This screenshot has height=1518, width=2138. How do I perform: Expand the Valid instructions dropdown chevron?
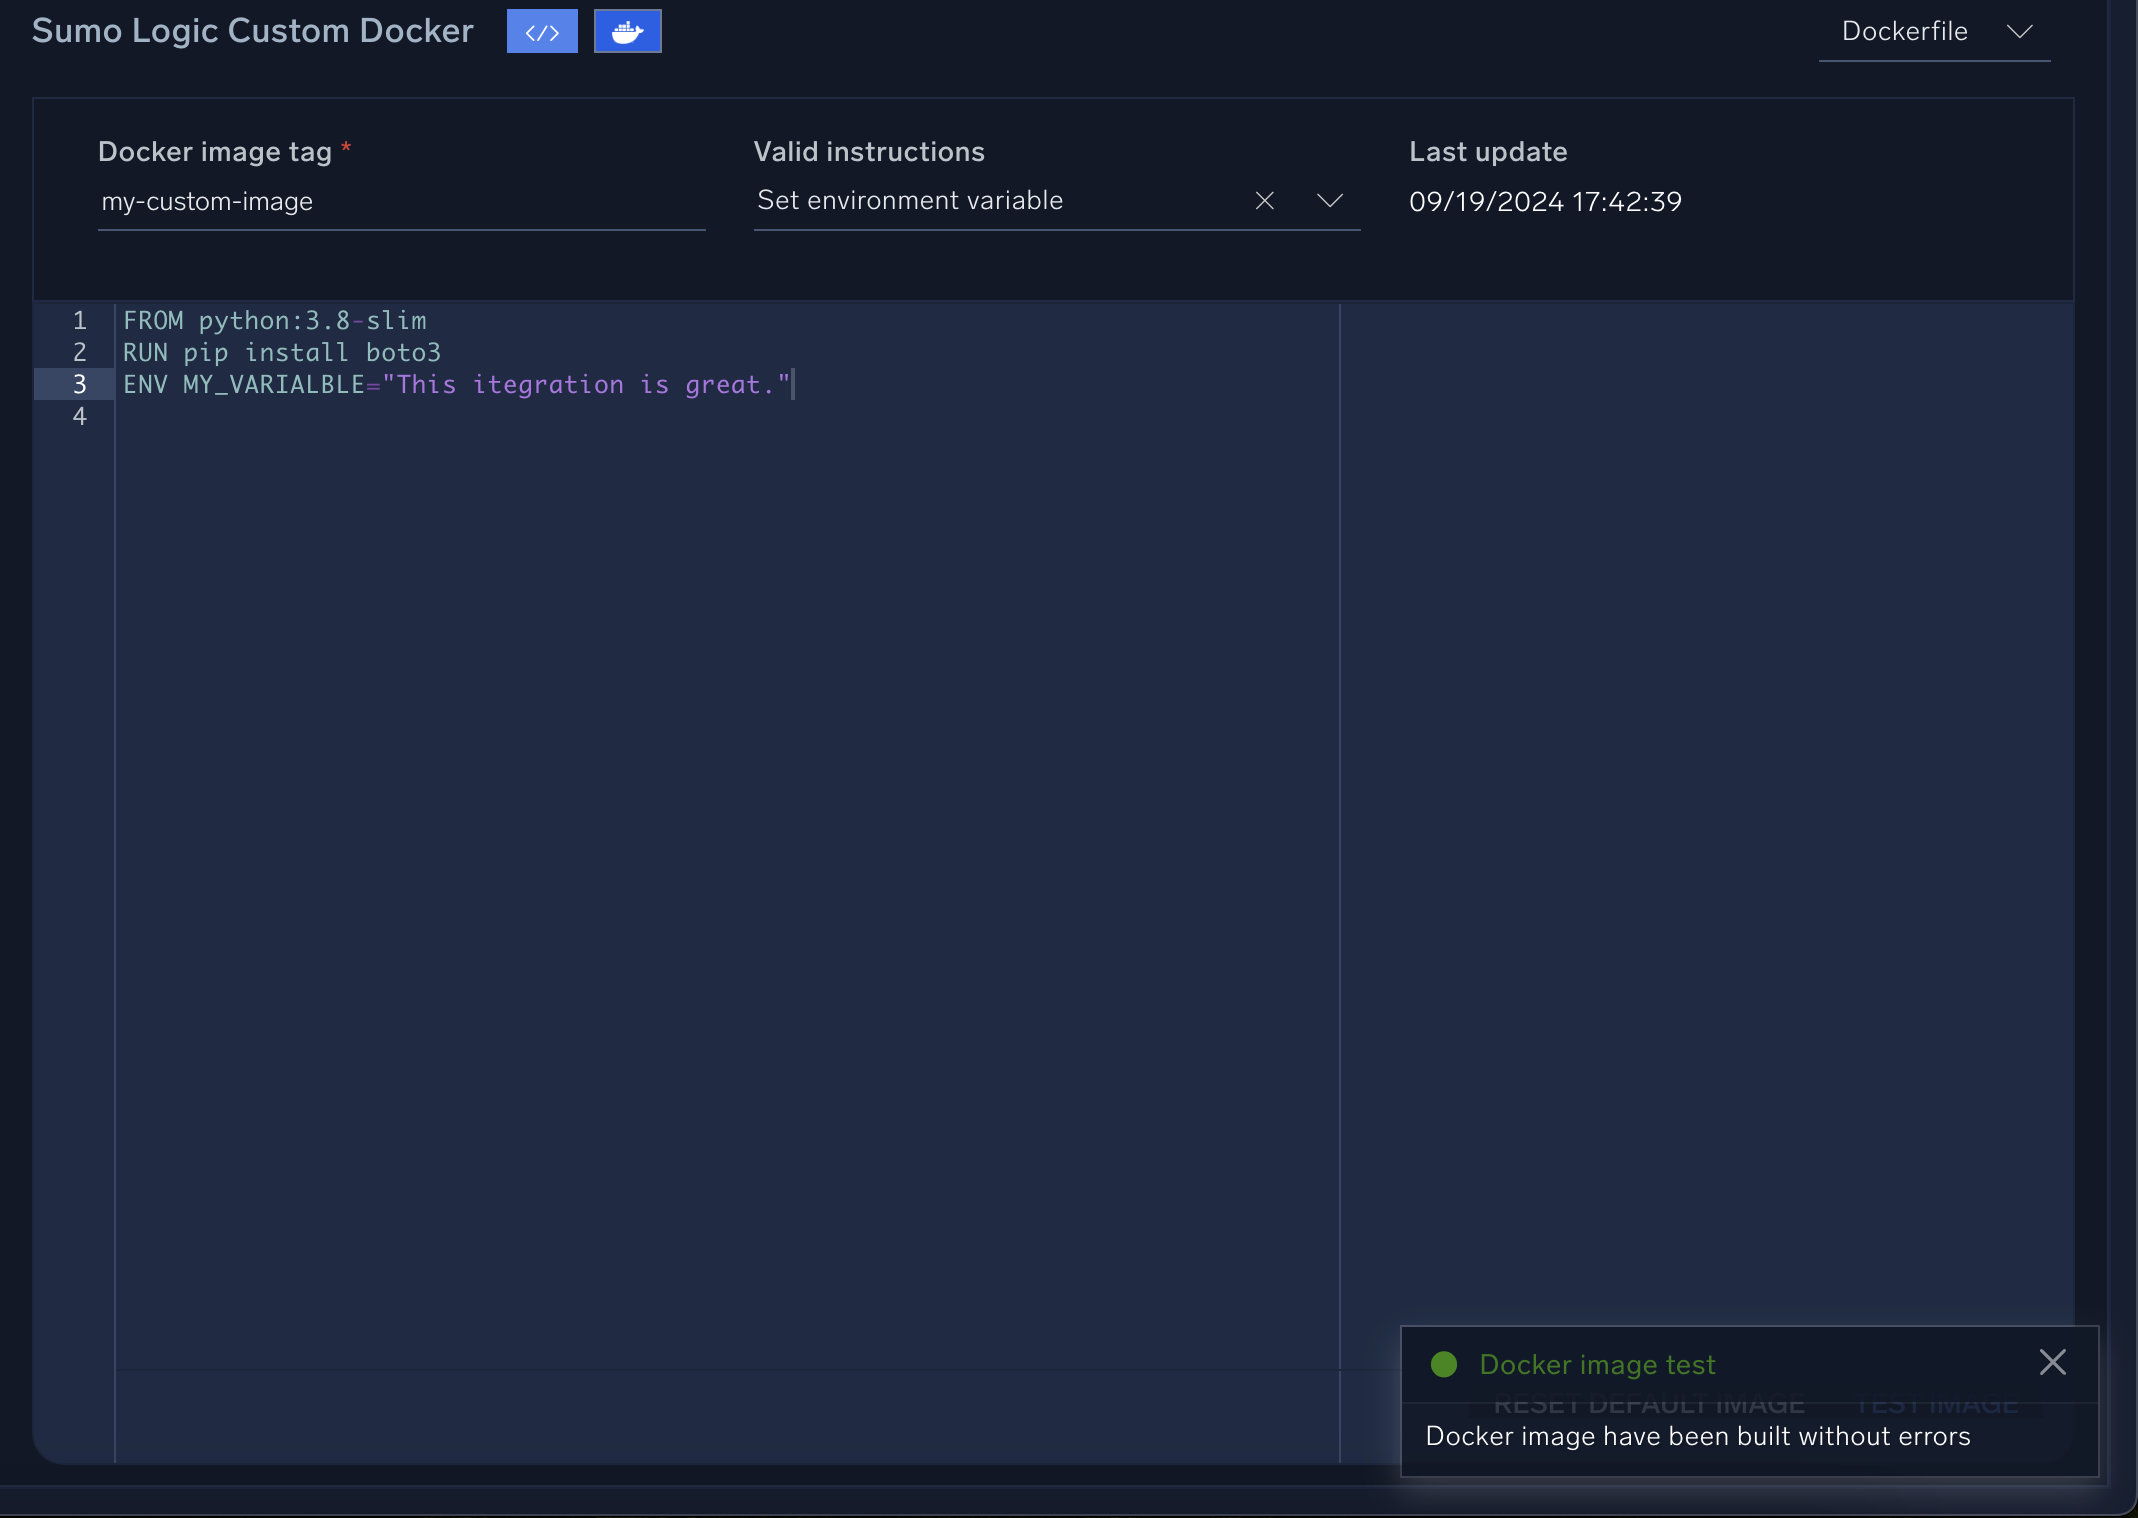1330,201
